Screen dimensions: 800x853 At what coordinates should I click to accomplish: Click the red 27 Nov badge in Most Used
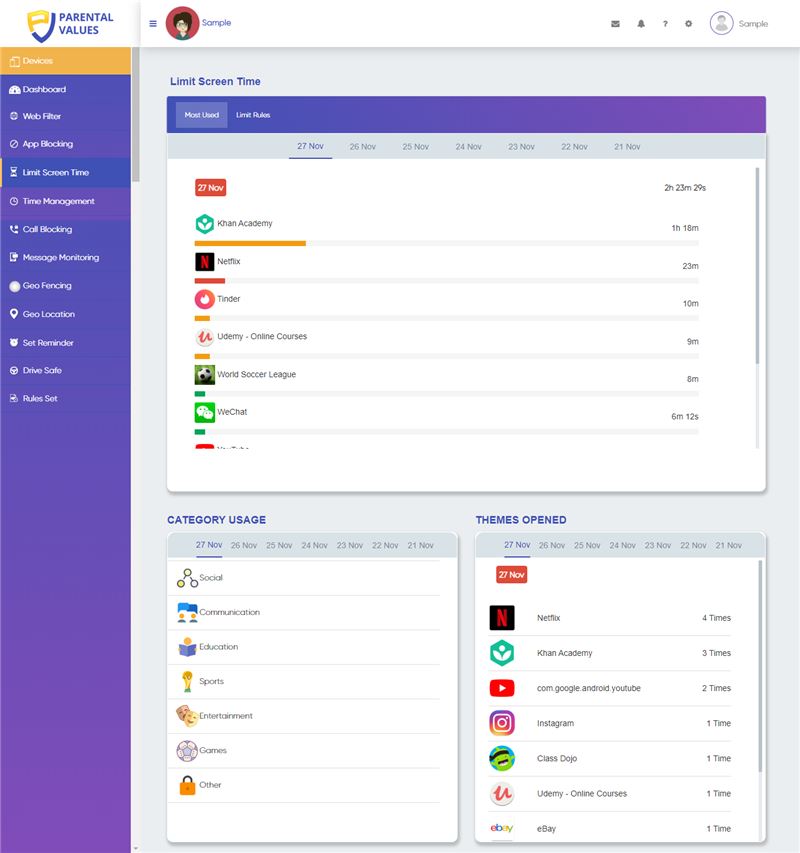pyautogui.click(x=210, y=188)
